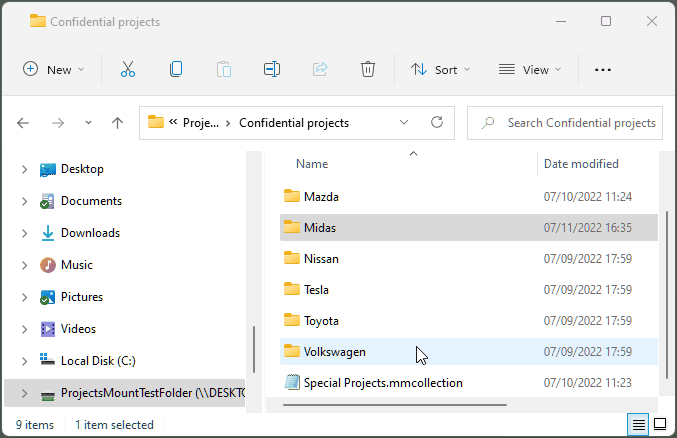
Task: Expand the Music tree node
Action: (24, 265)
